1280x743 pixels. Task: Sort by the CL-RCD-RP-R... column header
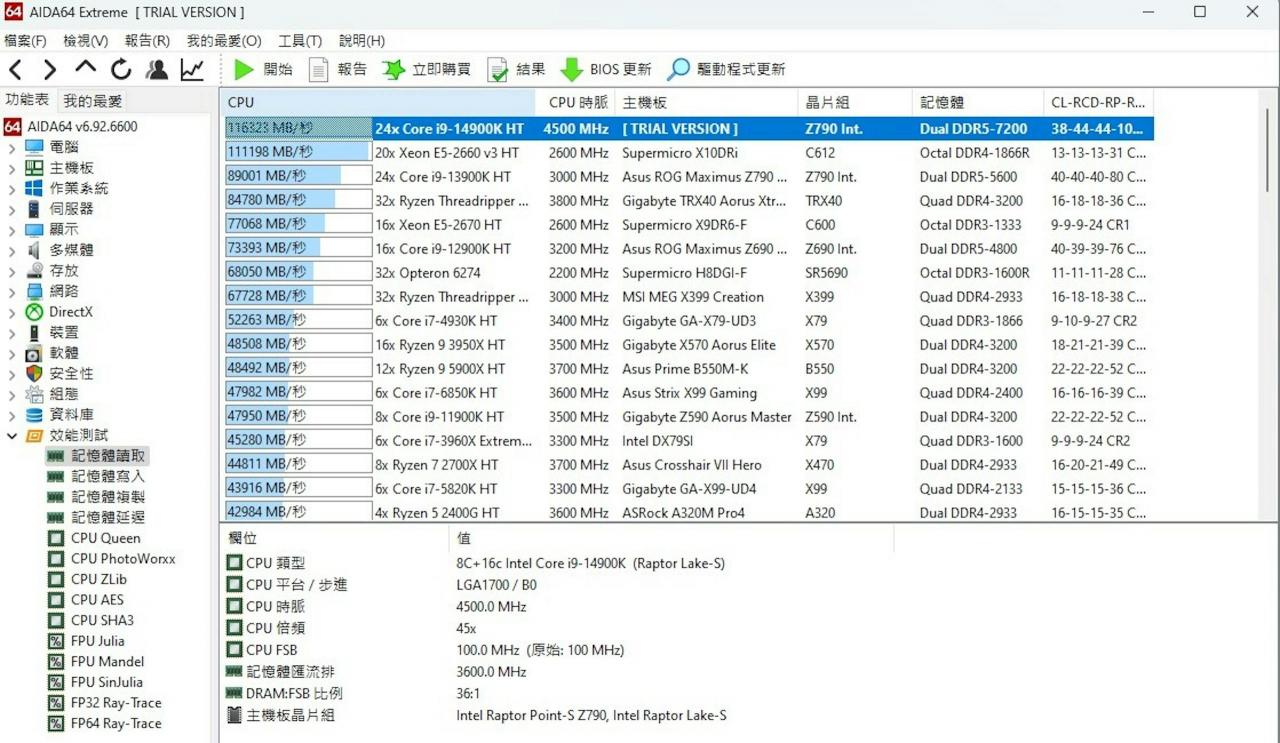[1099, 102]
